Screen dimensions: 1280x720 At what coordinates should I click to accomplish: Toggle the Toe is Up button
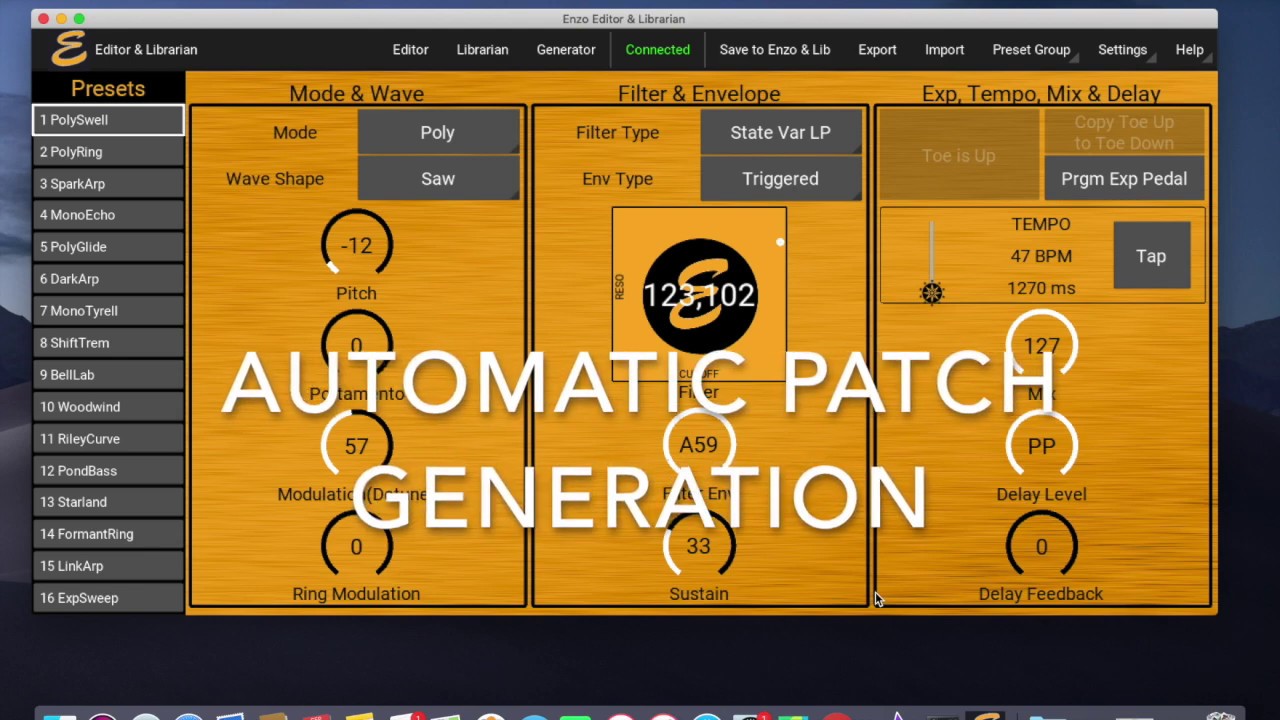[x=958, y=156]
